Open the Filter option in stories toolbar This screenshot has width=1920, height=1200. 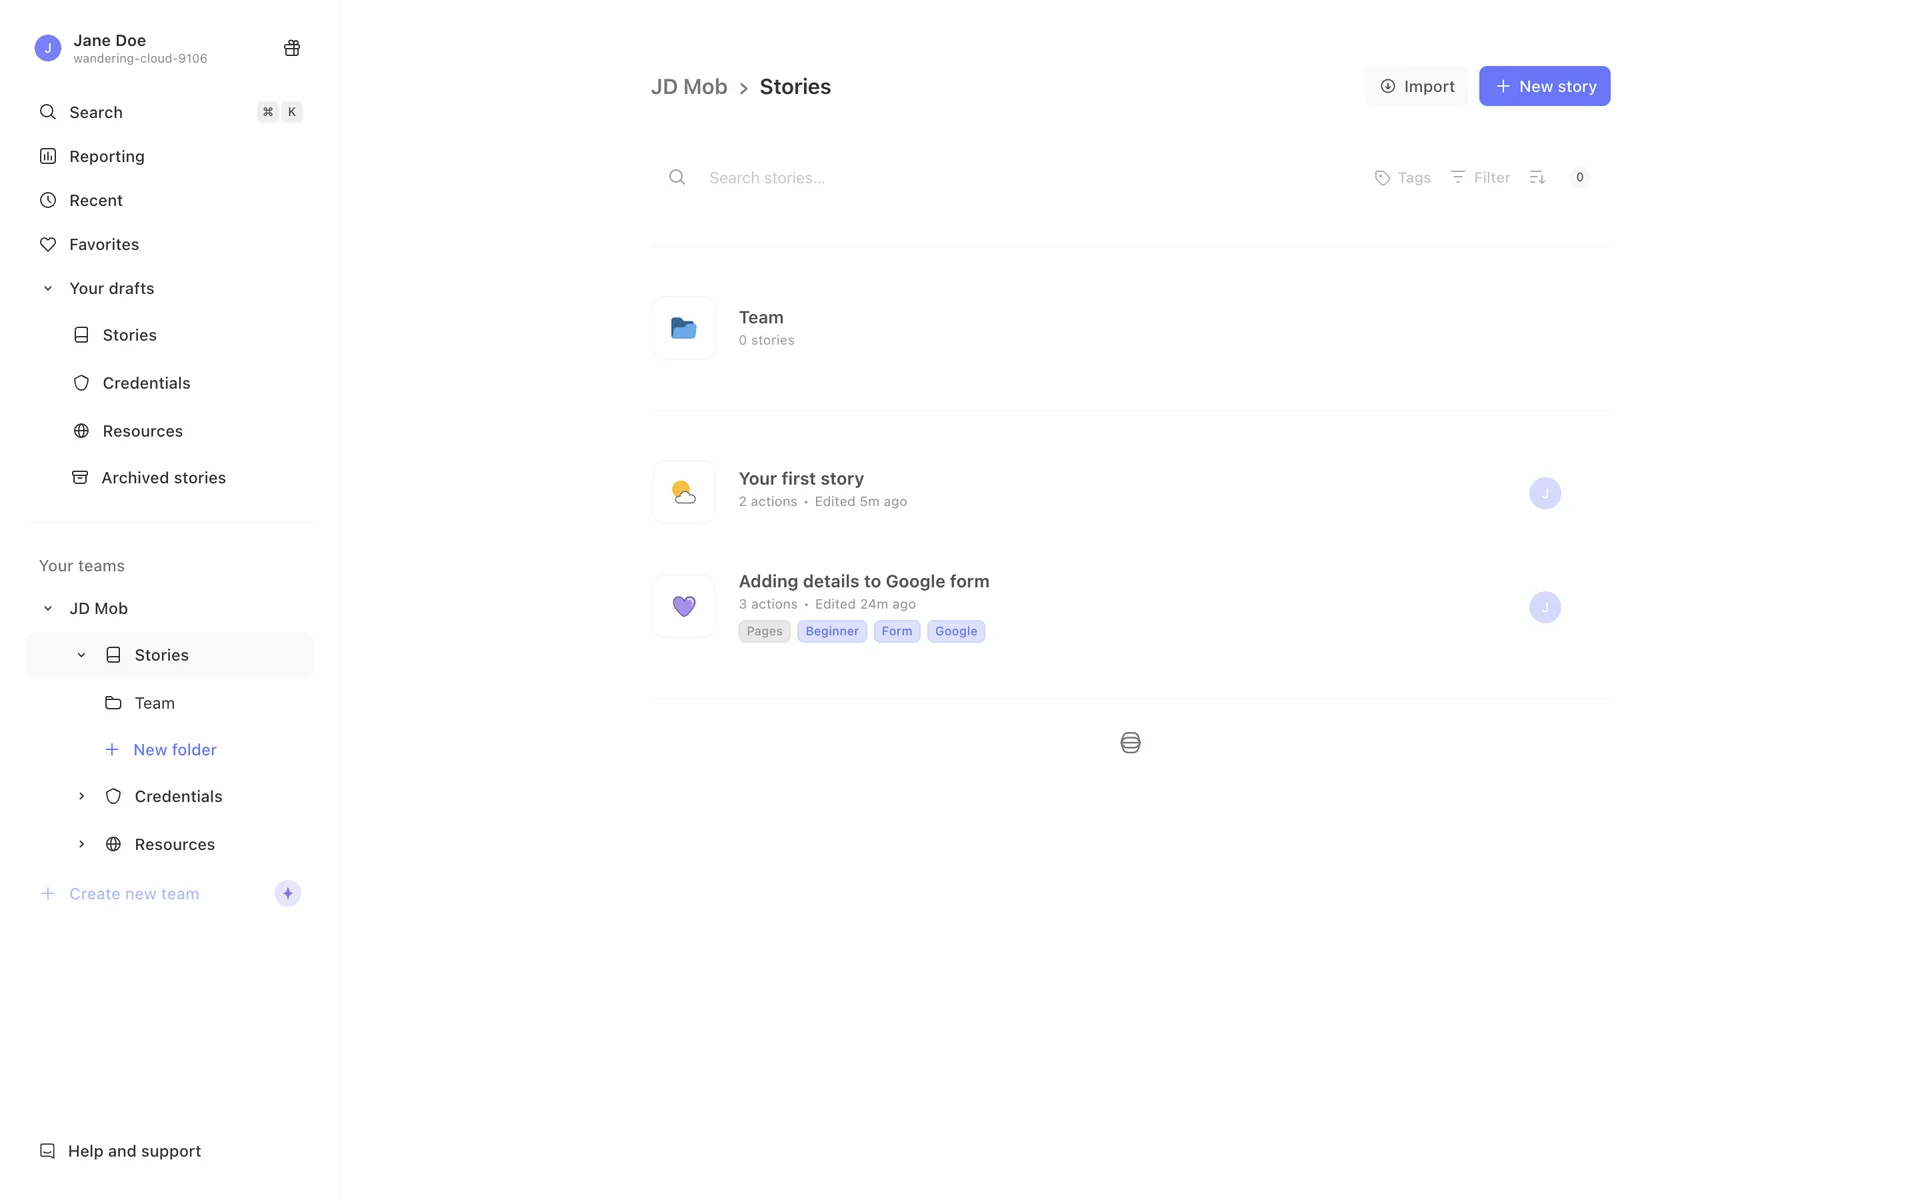[1480, 177]
